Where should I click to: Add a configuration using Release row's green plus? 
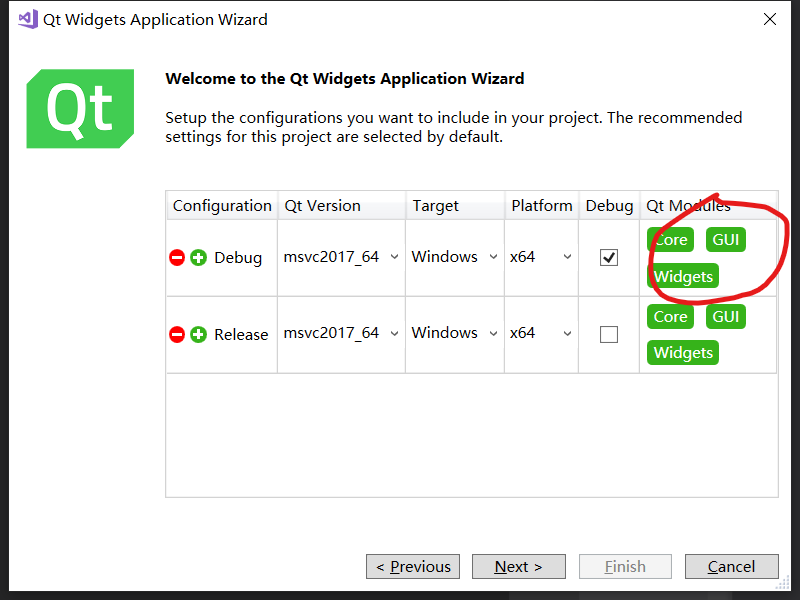click(198, 335)
